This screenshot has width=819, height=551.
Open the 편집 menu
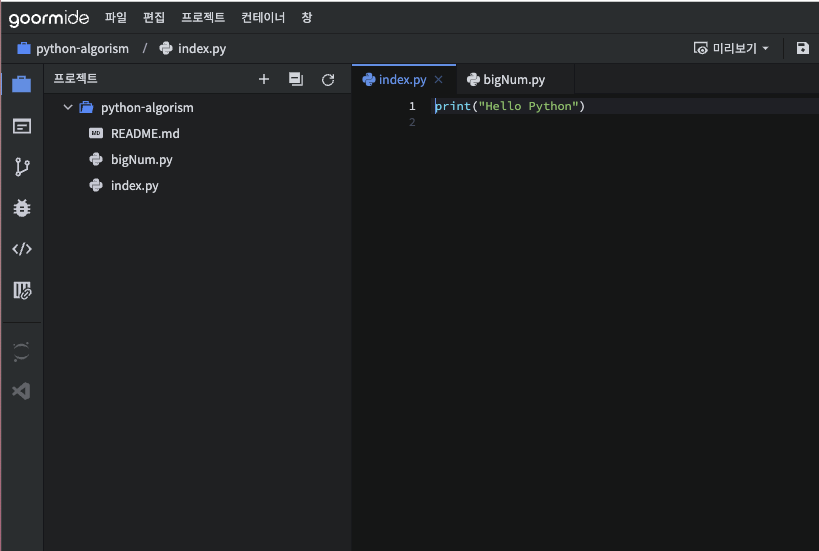154,17
